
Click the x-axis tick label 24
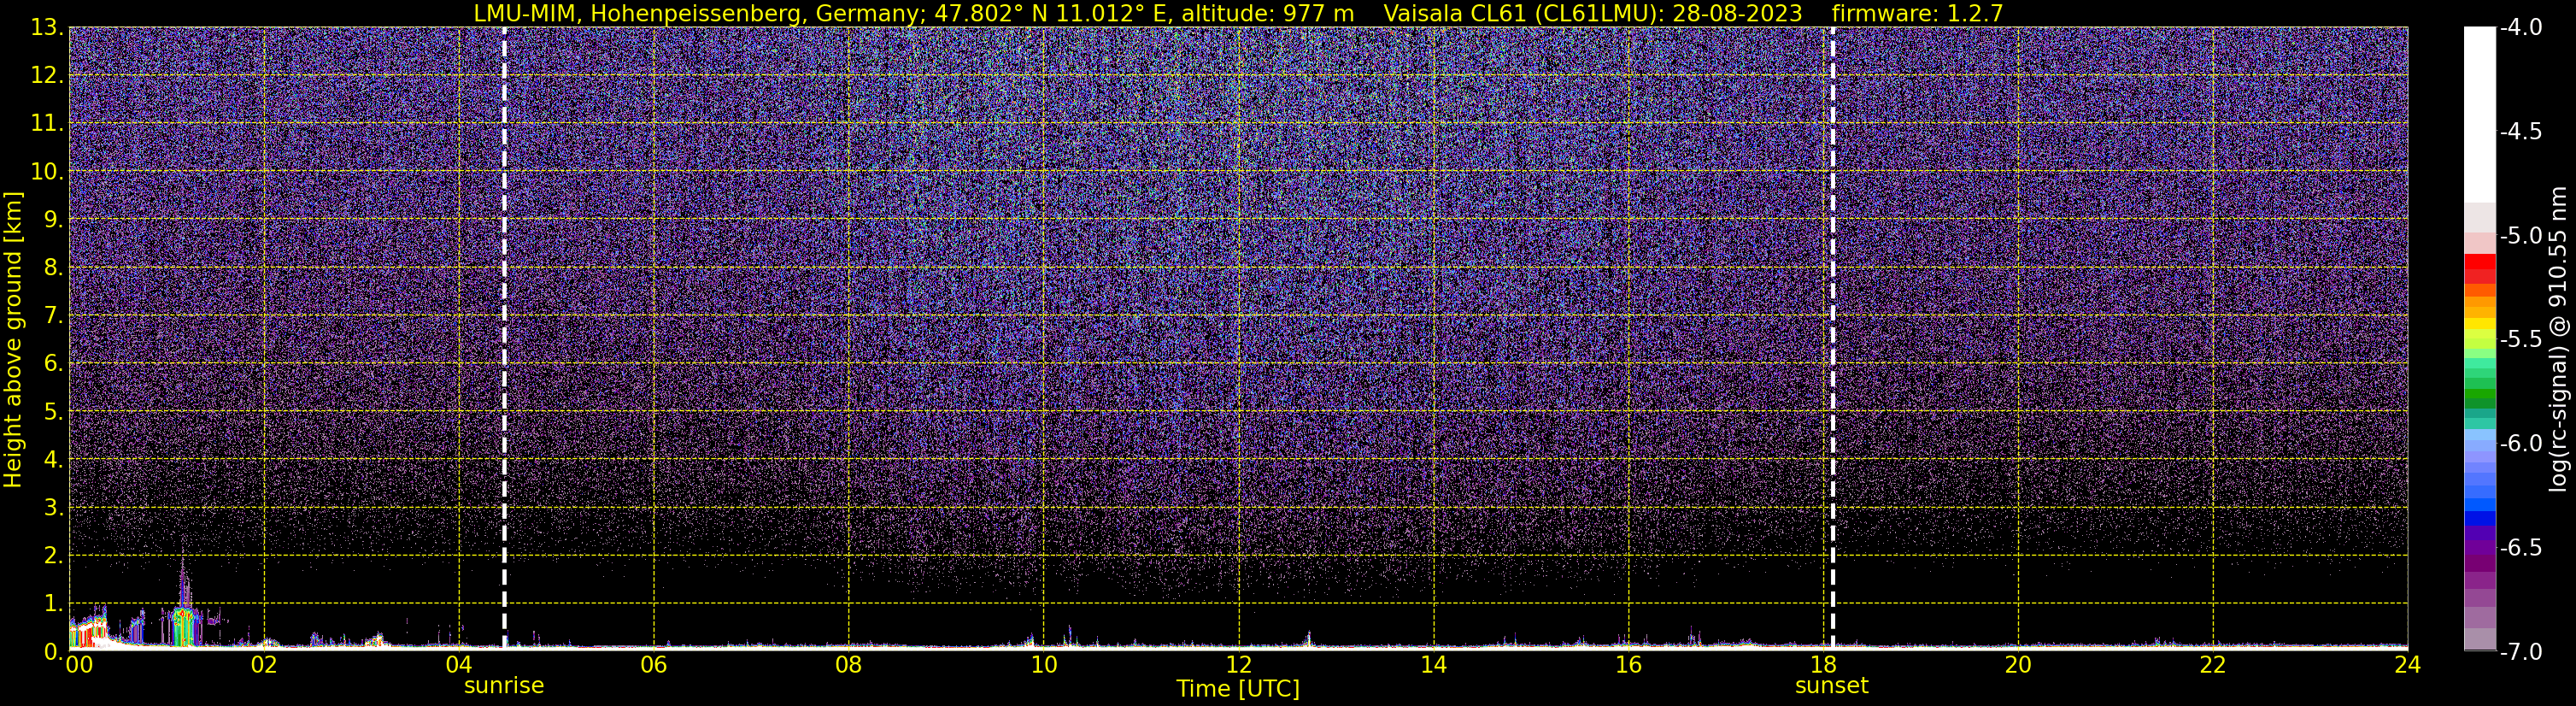point(2407,665)
